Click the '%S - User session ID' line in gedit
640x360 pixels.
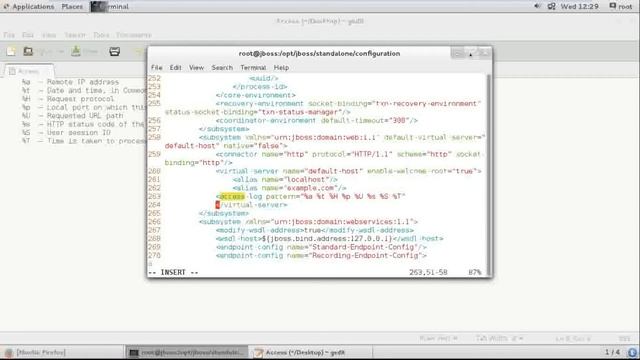[x=66, y=132]
